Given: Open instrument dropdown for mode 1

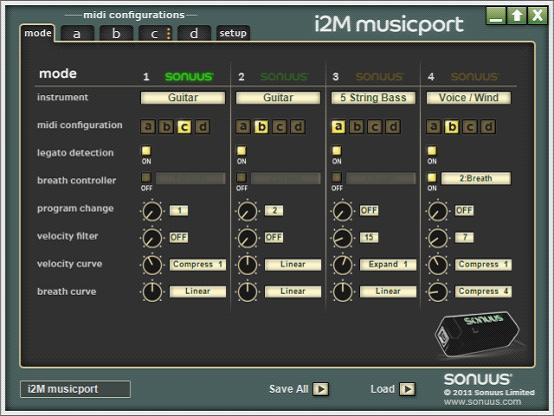Looking at the screenshot, I should 183,98.
